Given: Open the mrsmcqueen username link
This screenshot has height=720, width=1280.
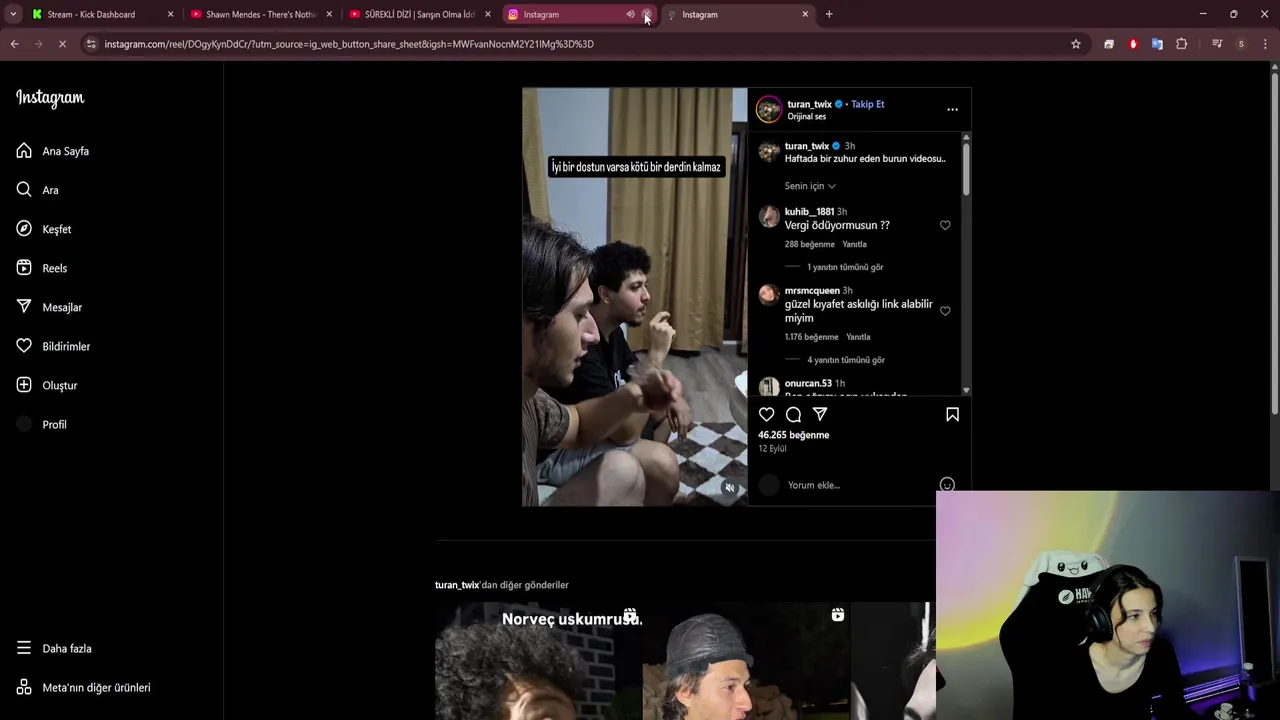Looking at the screenshot, I should 812,291.
